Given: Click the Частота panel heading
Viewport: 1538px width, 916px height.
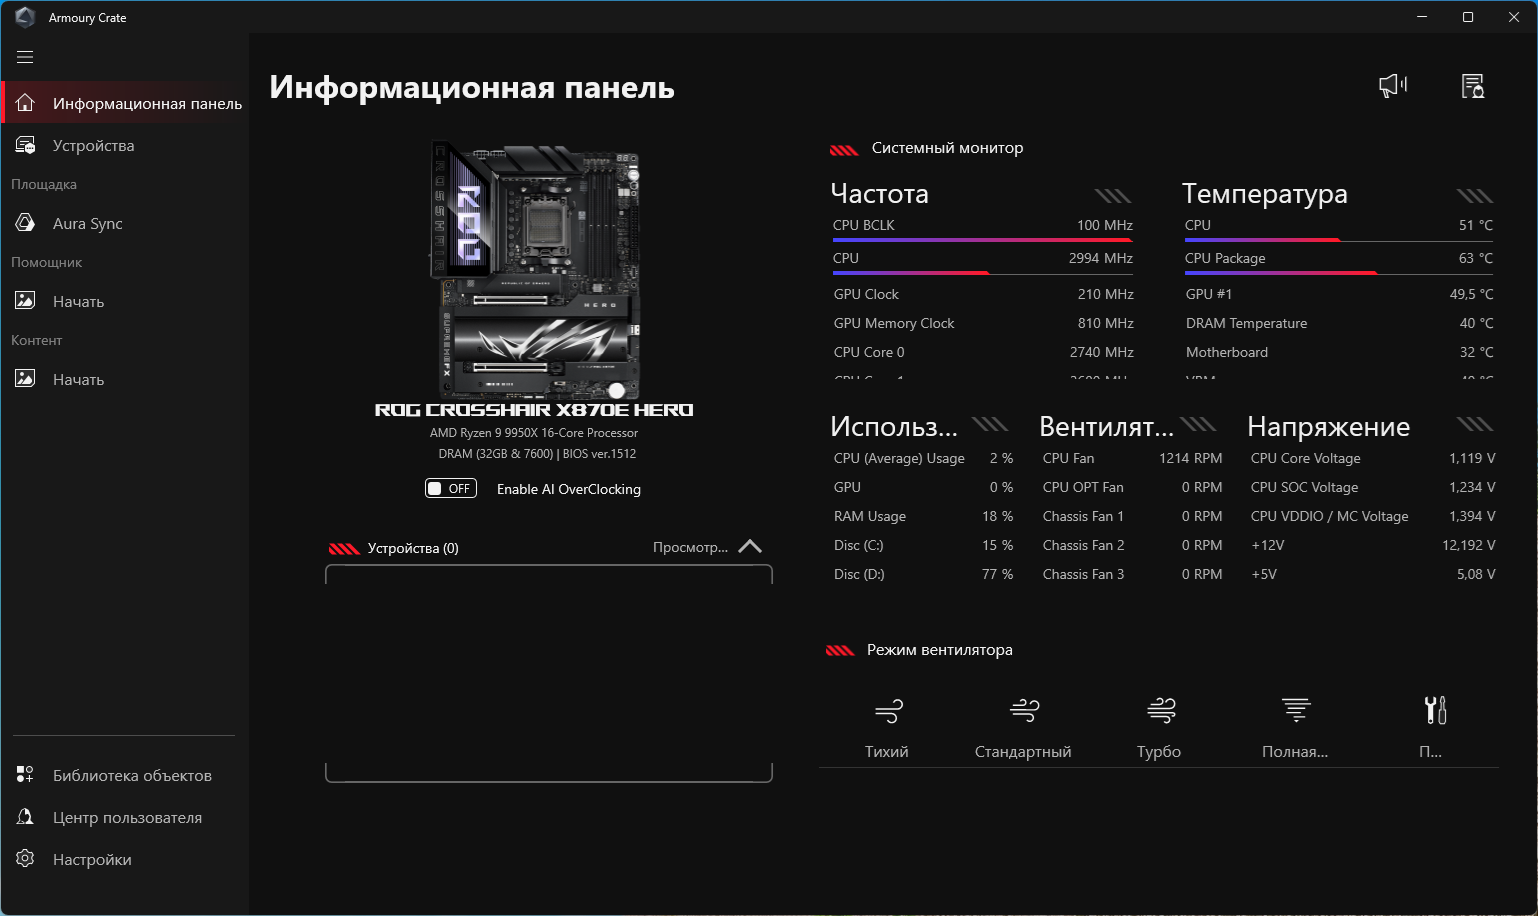Looking at the screenshot, I should click(880, 194).
